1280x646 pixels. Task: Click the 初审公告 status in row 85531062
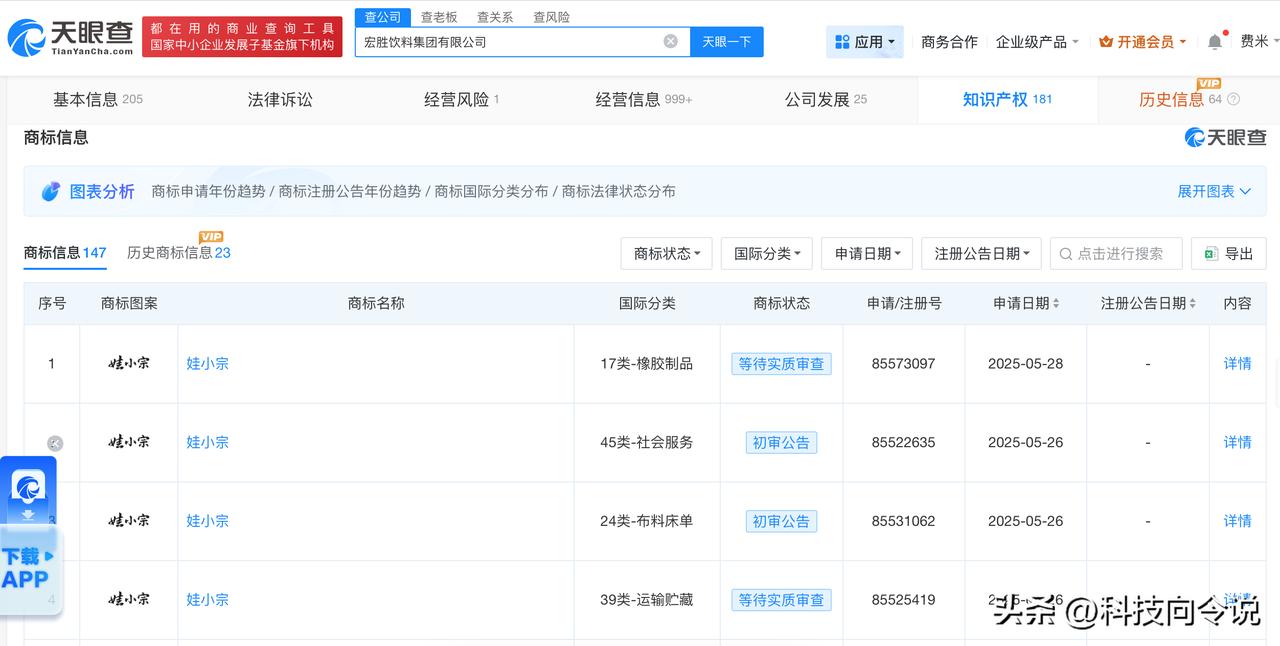781,521
